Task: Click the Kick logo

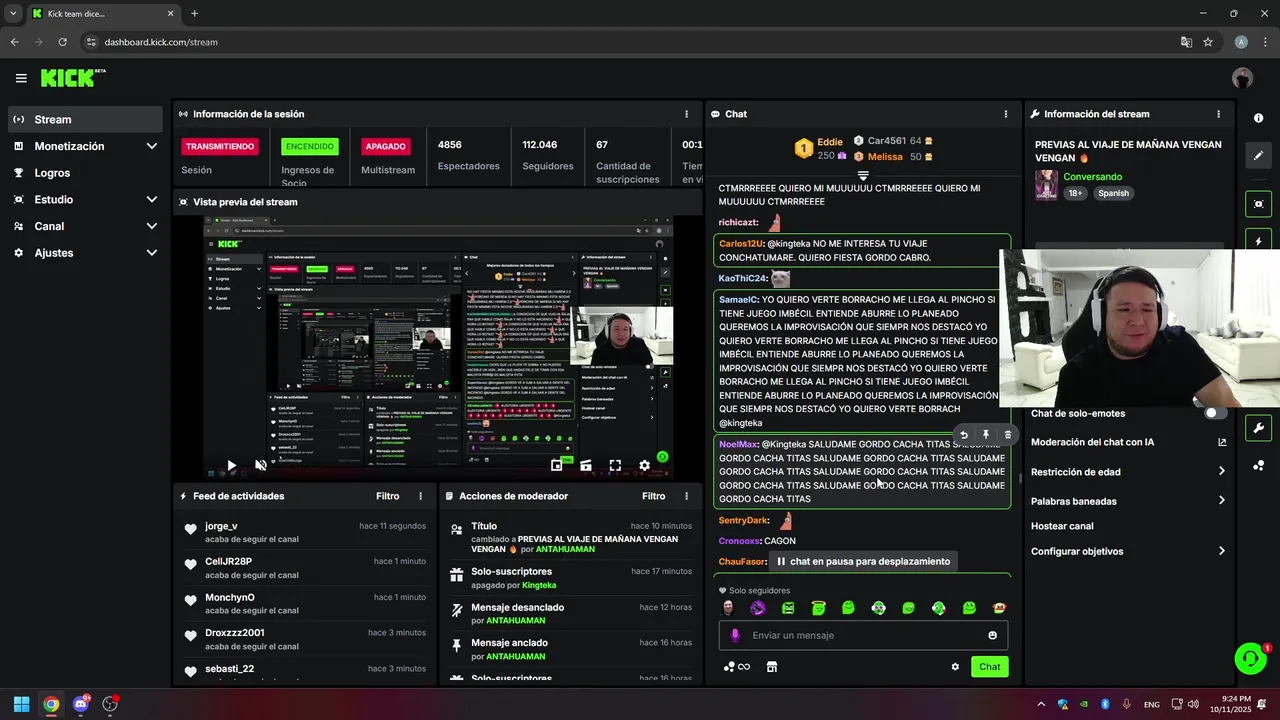Action: [73, 78]
